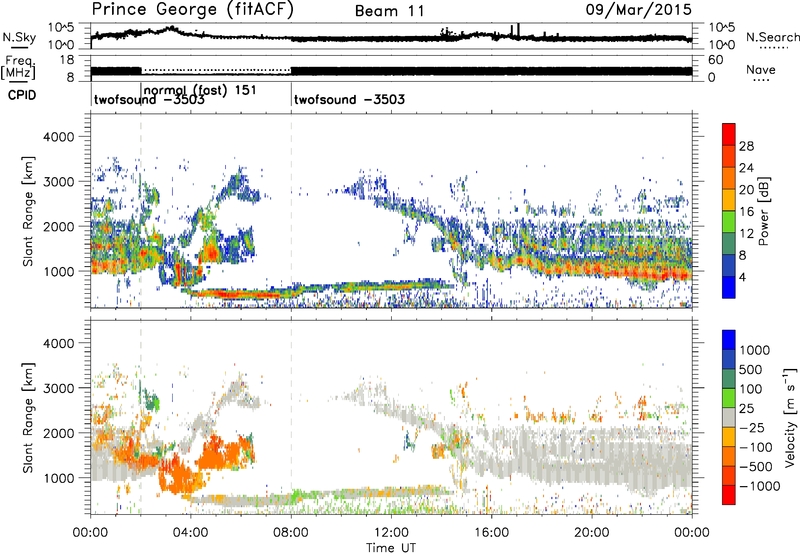Select the "CPID" row label
The image size is (800, 554).
point(22,95)
